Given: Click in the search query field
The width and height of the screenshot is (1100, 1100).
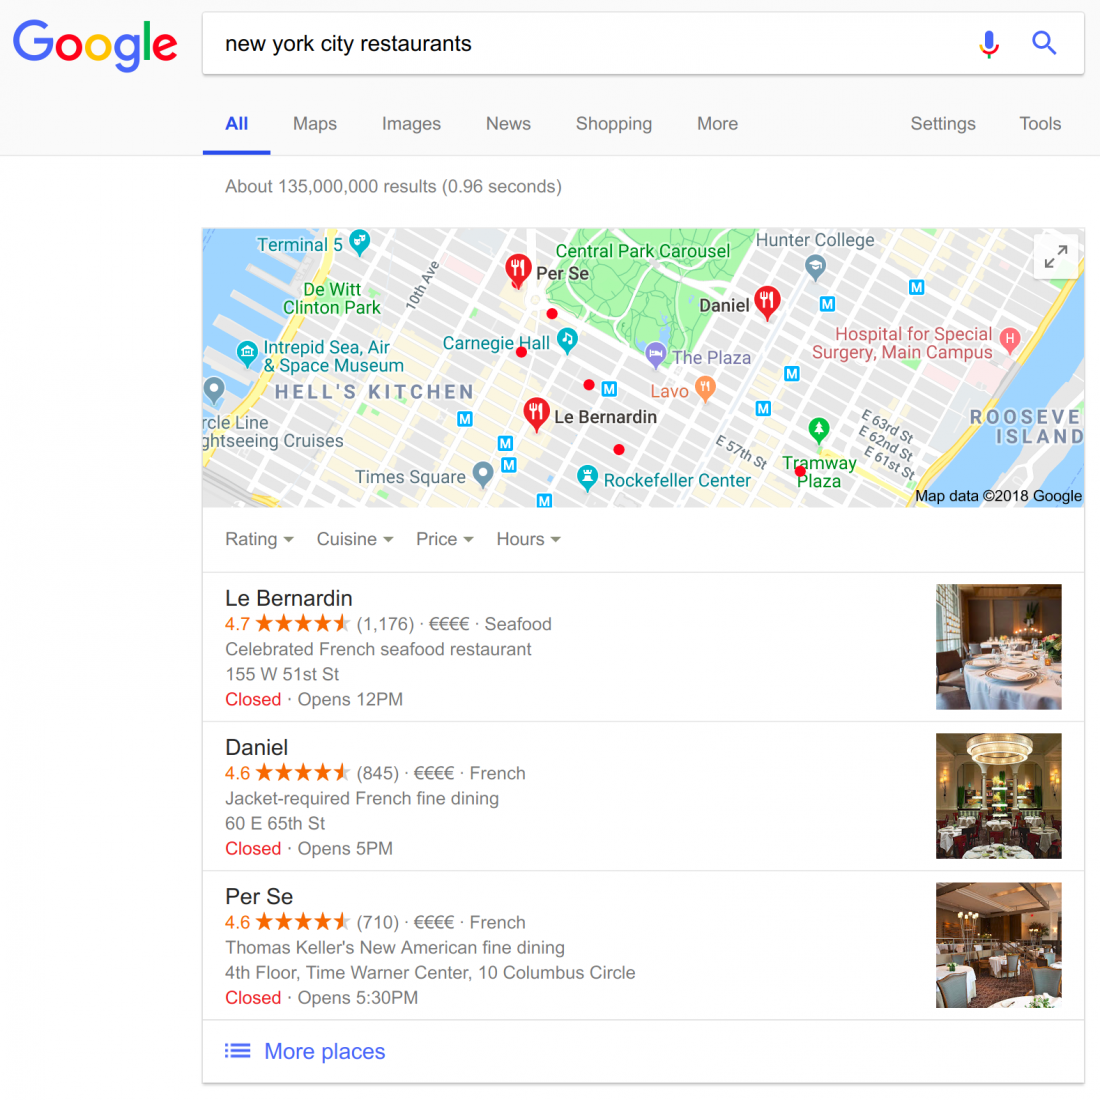Looking at the screenshot, I should coord(589,43).
